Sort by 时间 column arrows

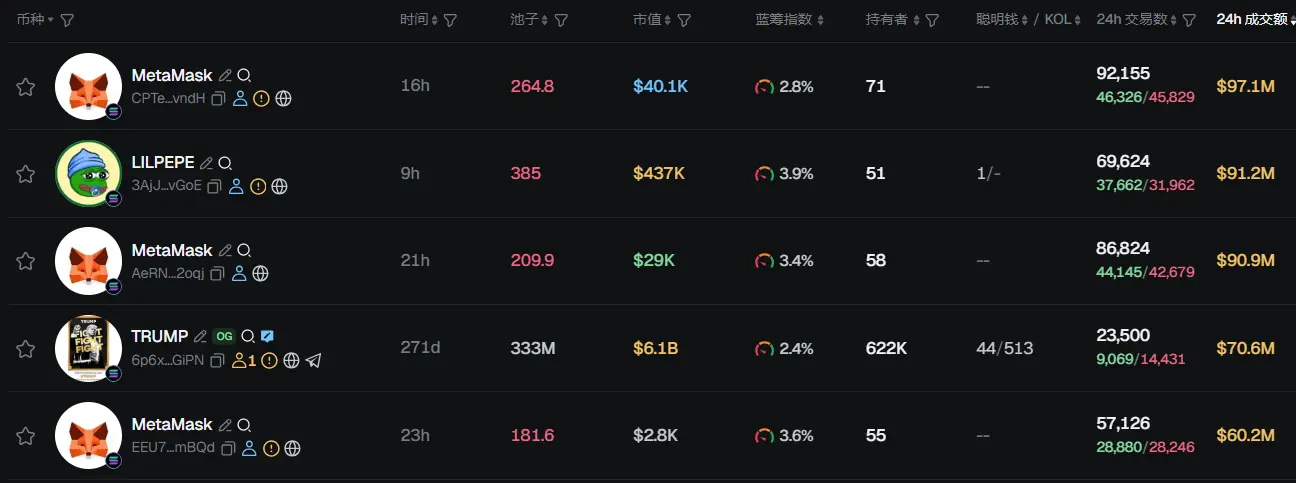tap(434, 20)
